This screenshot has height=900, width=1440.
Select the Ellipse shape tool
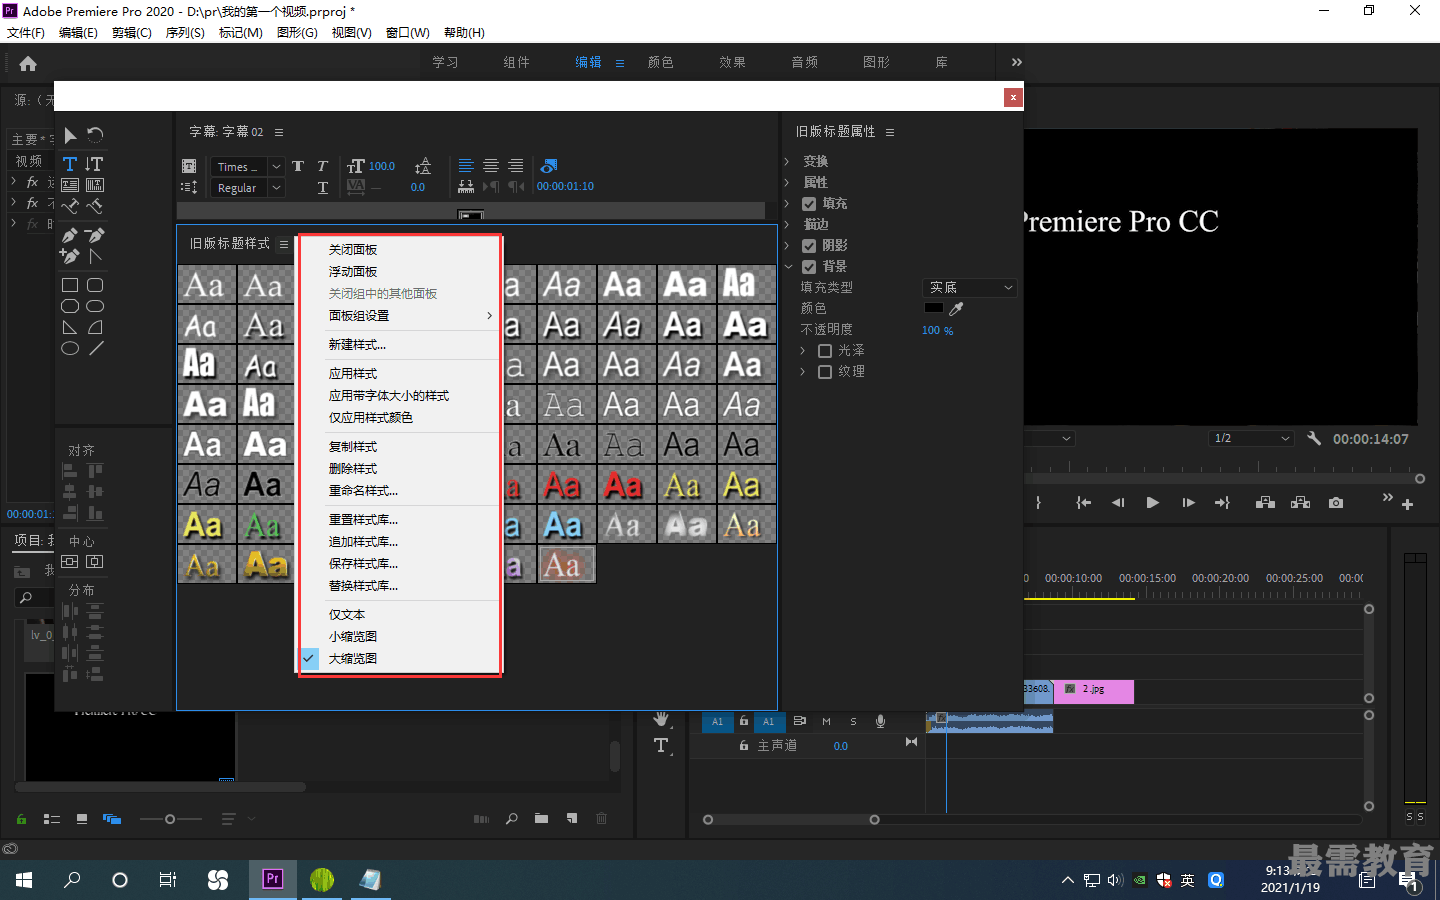pos(70,348)
